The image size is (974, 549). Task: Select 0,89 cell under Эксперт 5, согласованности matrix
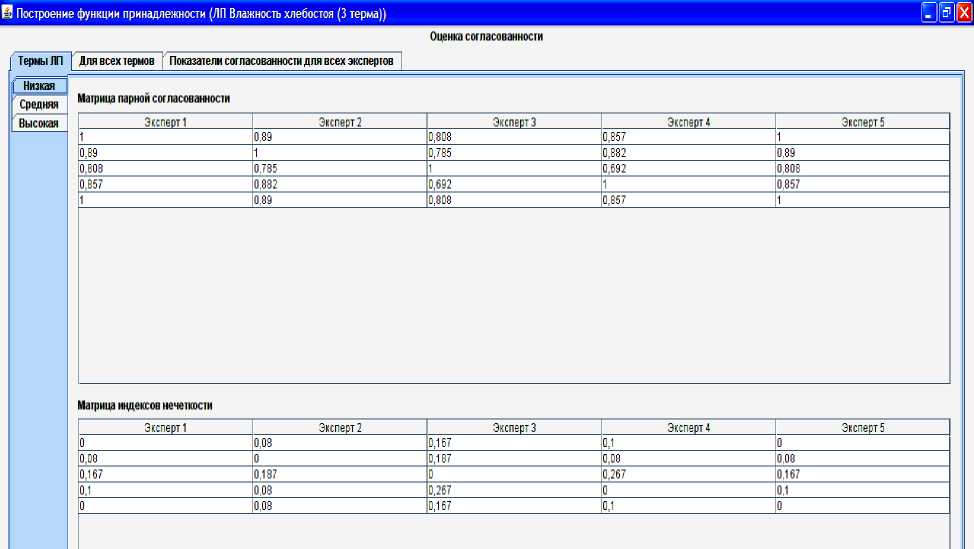click(x=863, y=153)
